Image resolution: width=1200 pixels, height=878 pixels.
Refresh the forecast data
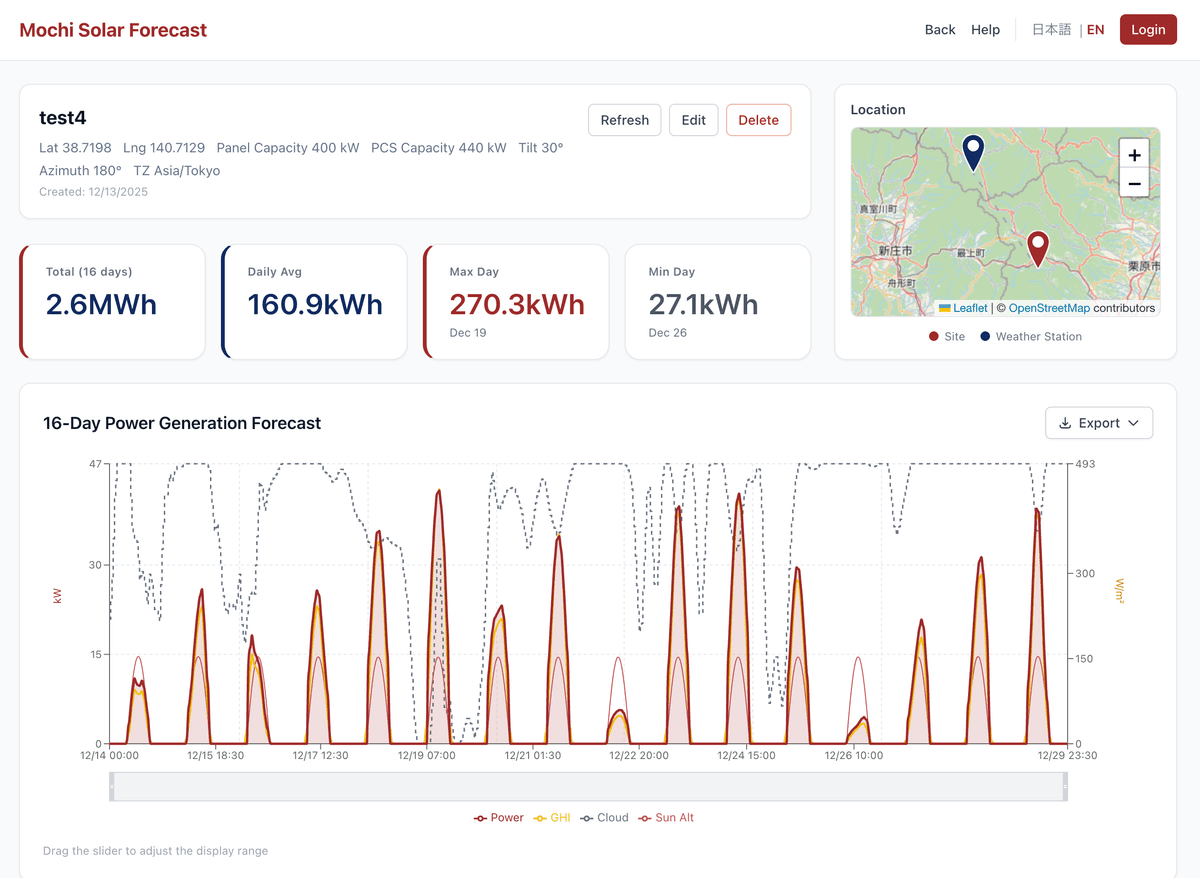coord(624,119)
